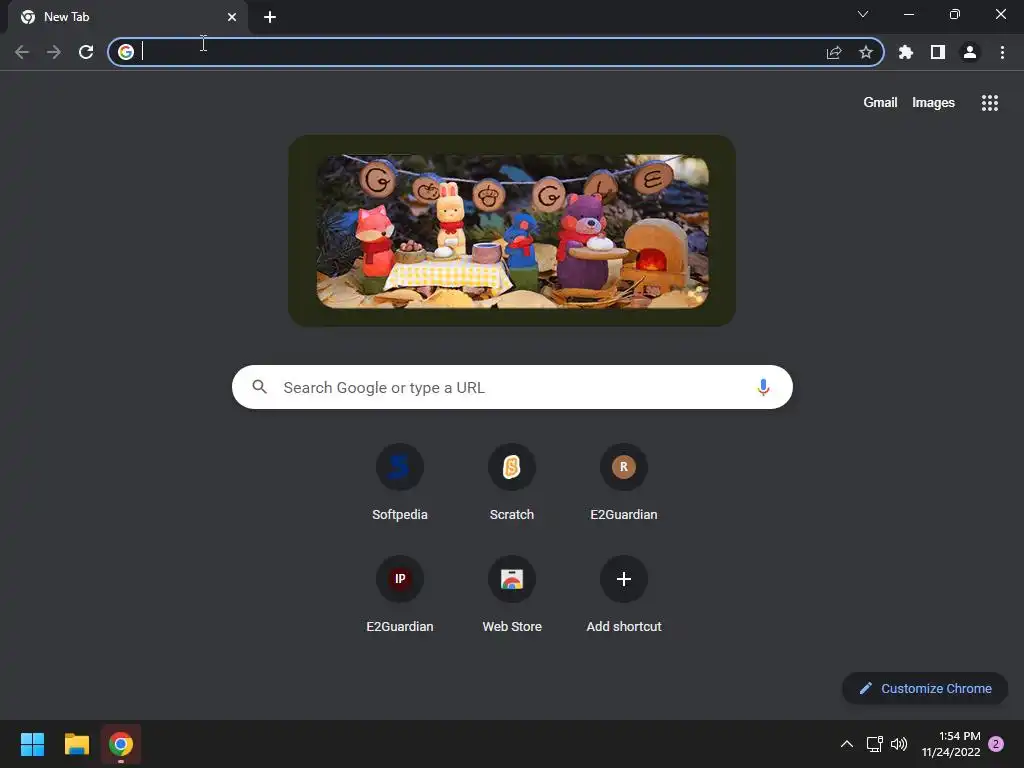The height and width of the screenshot is (768, 1024).
Task: Click the Customize Chrome button
Action: pos(925,688)
